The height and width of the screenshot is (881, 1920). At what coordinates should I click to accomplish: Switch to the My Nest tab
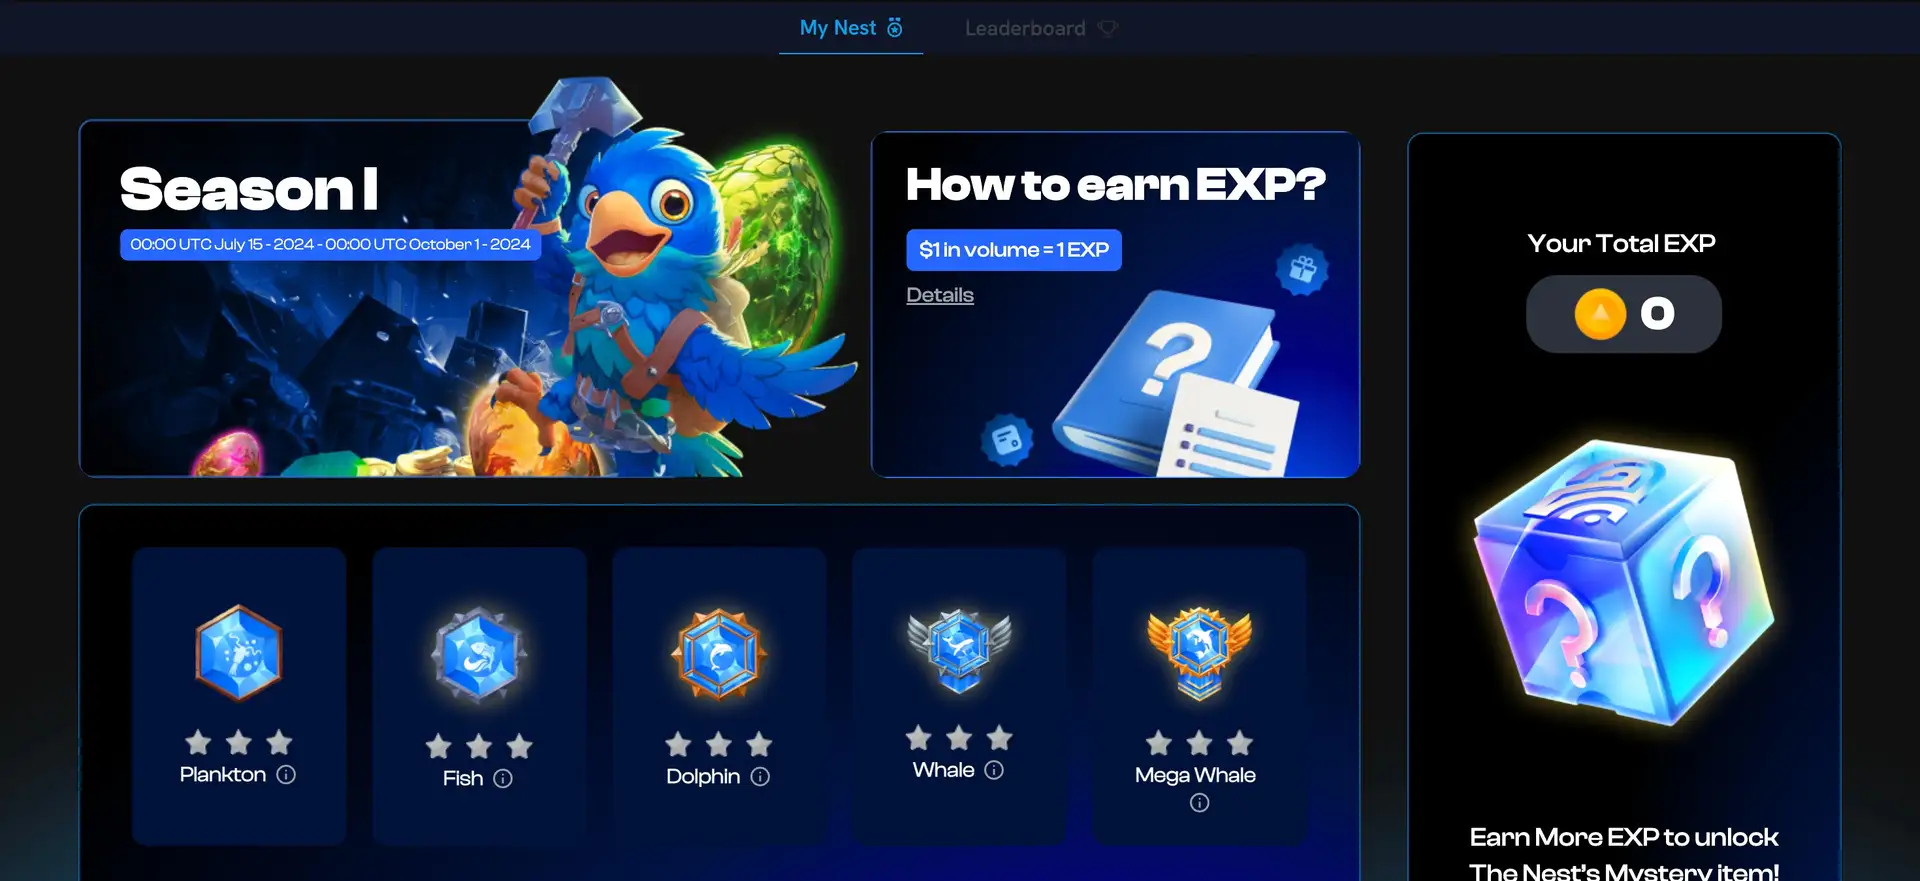851,28
